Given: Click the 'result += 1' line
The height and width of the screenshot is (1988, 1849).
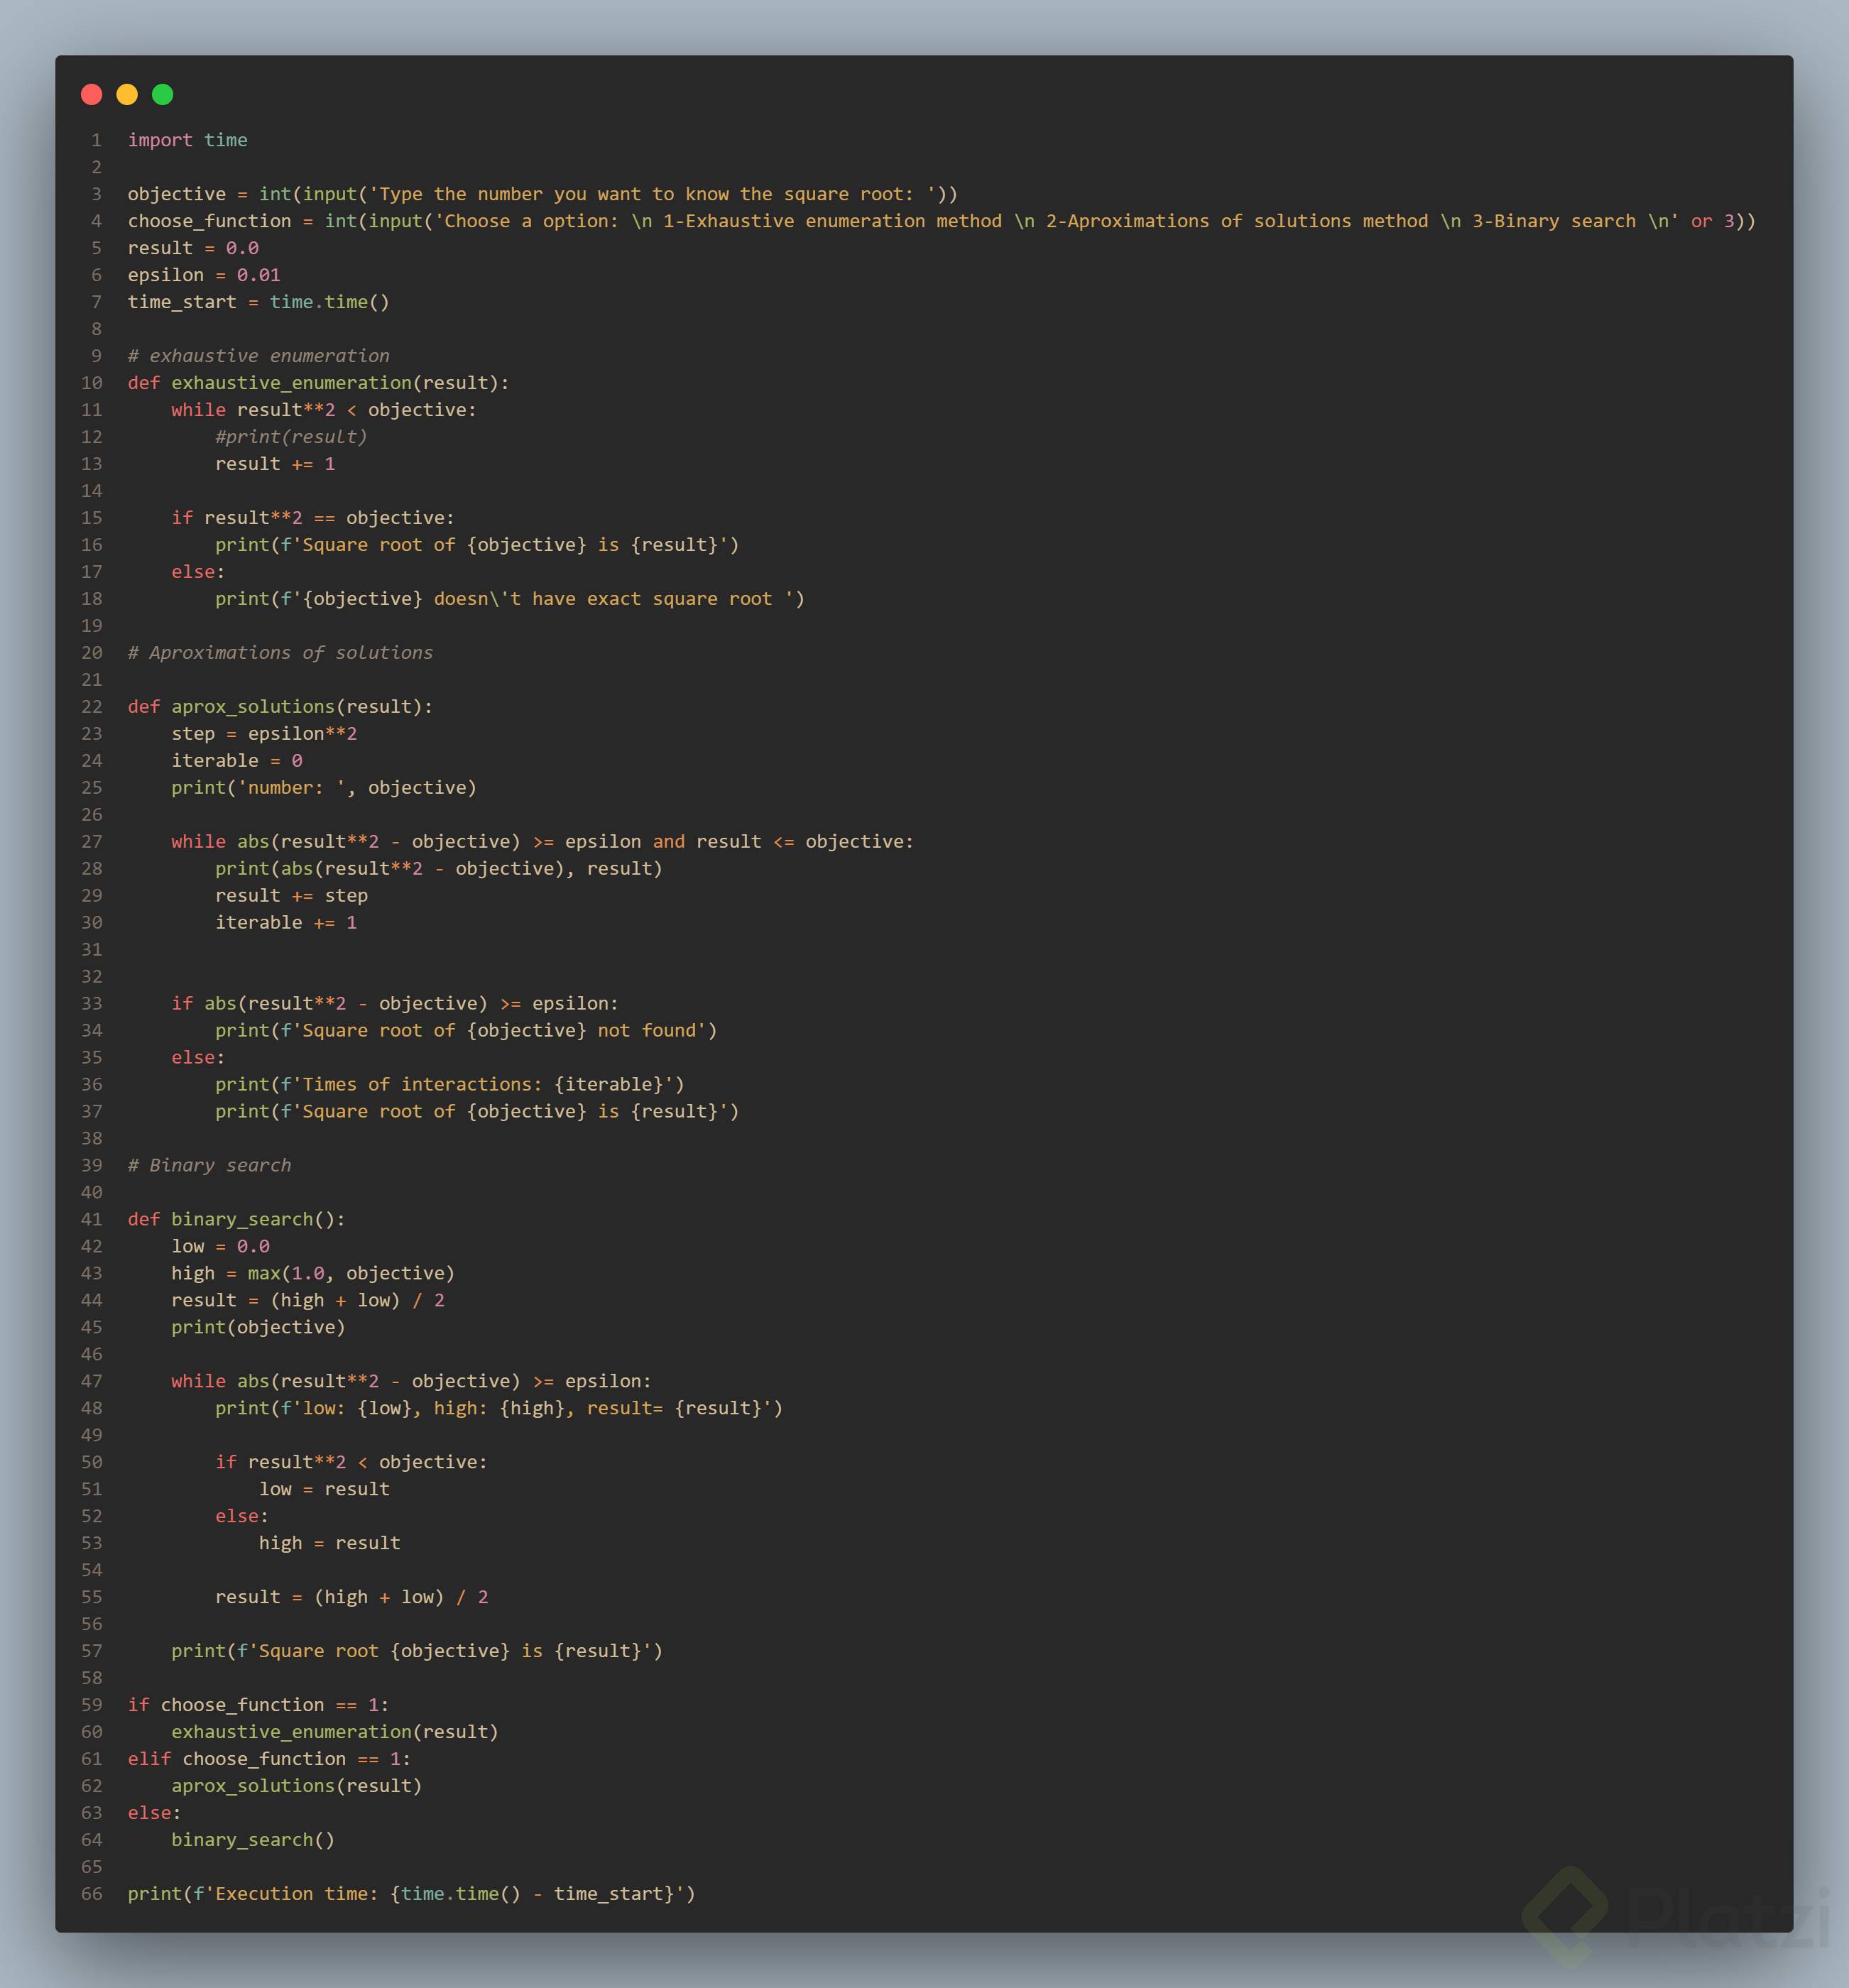Looking at the screenshot, I should coord(275,464).
